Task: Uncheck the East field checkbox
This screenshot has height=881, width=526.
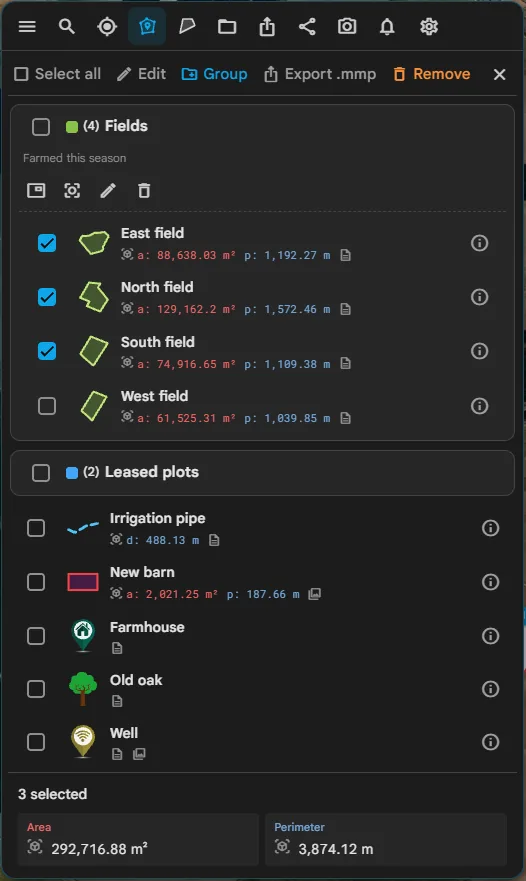Action: point(47,243)
